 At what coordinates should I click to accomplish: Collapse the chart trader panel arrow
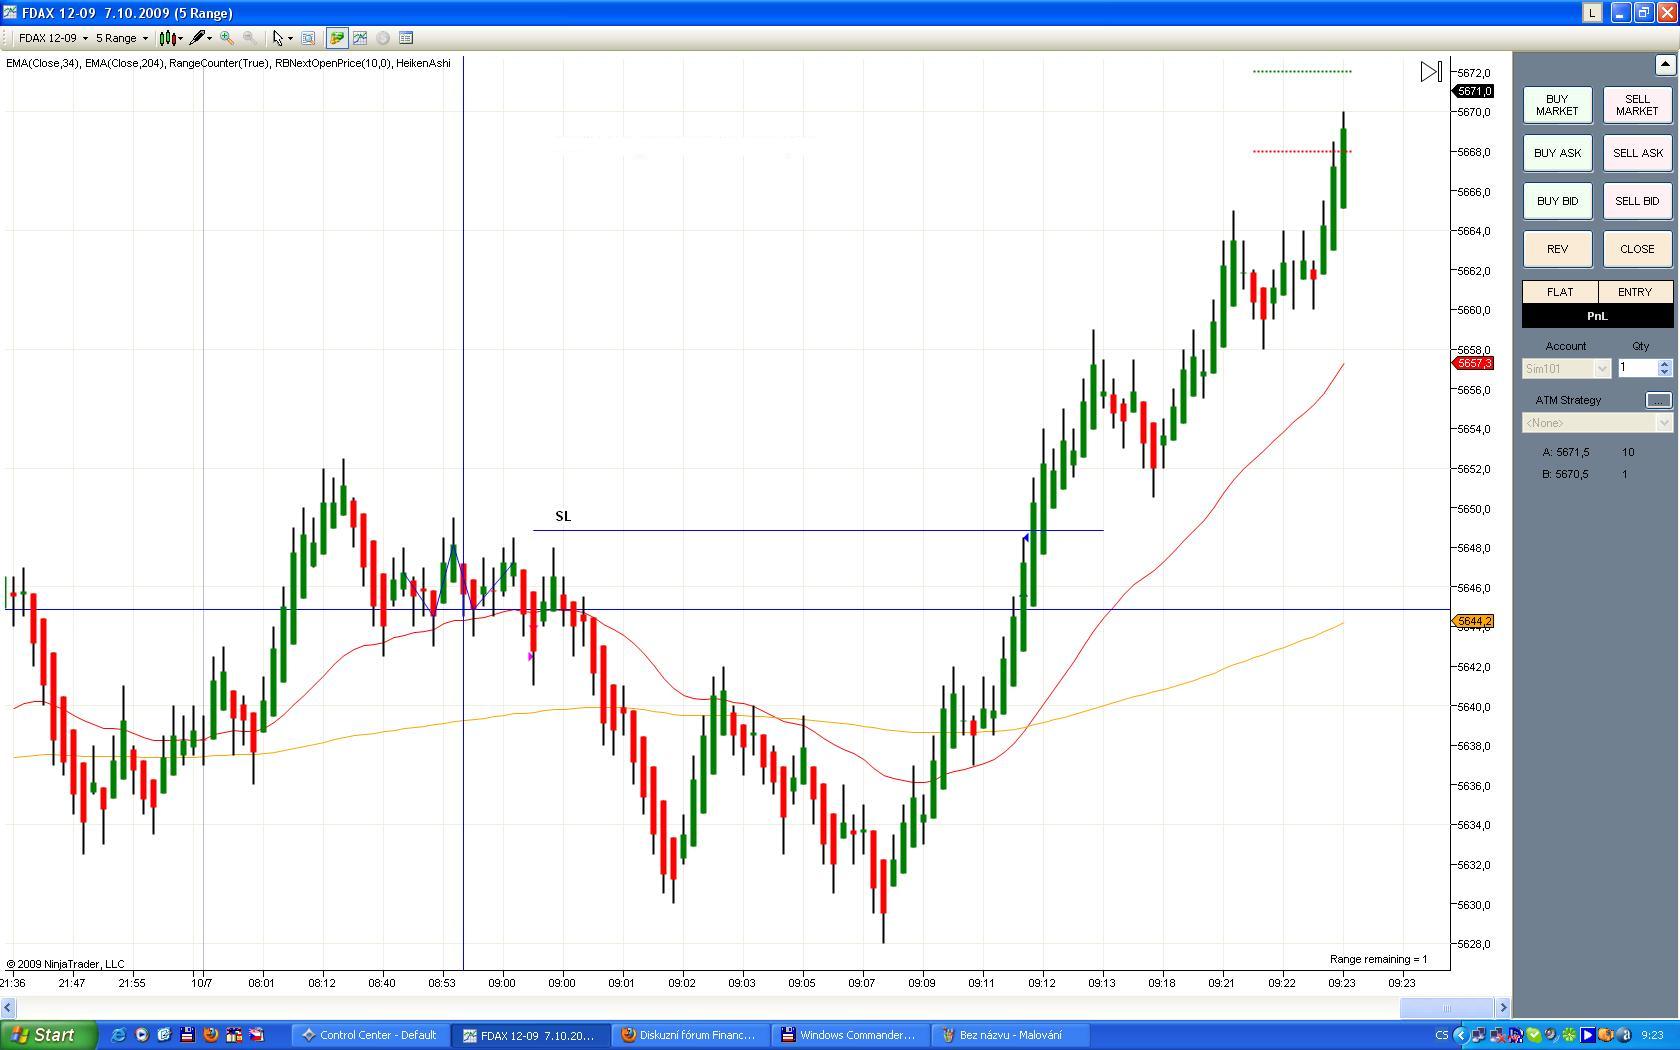point(1664,65)
